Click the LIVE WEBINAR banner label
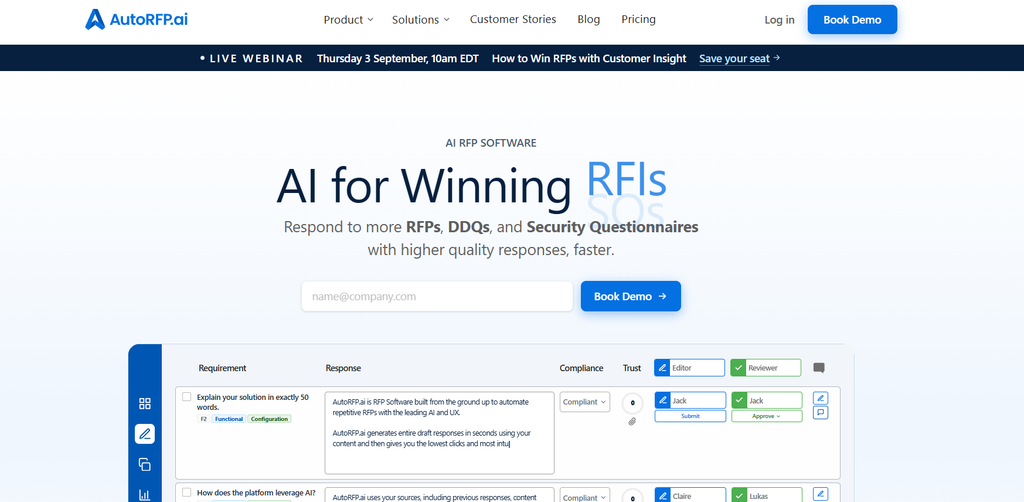 tap(251, 58)
